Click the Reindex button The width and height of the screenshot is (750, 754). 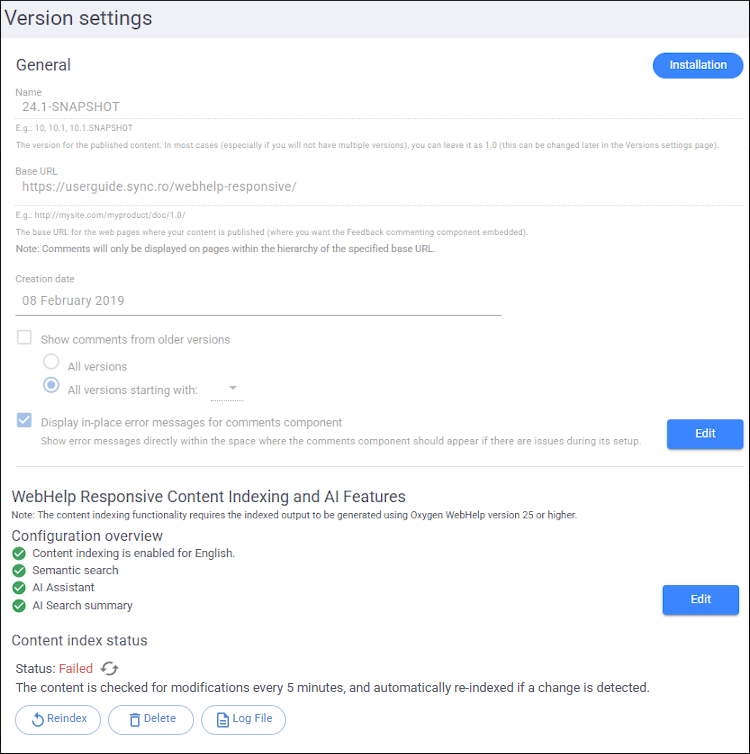coord(58,719)
